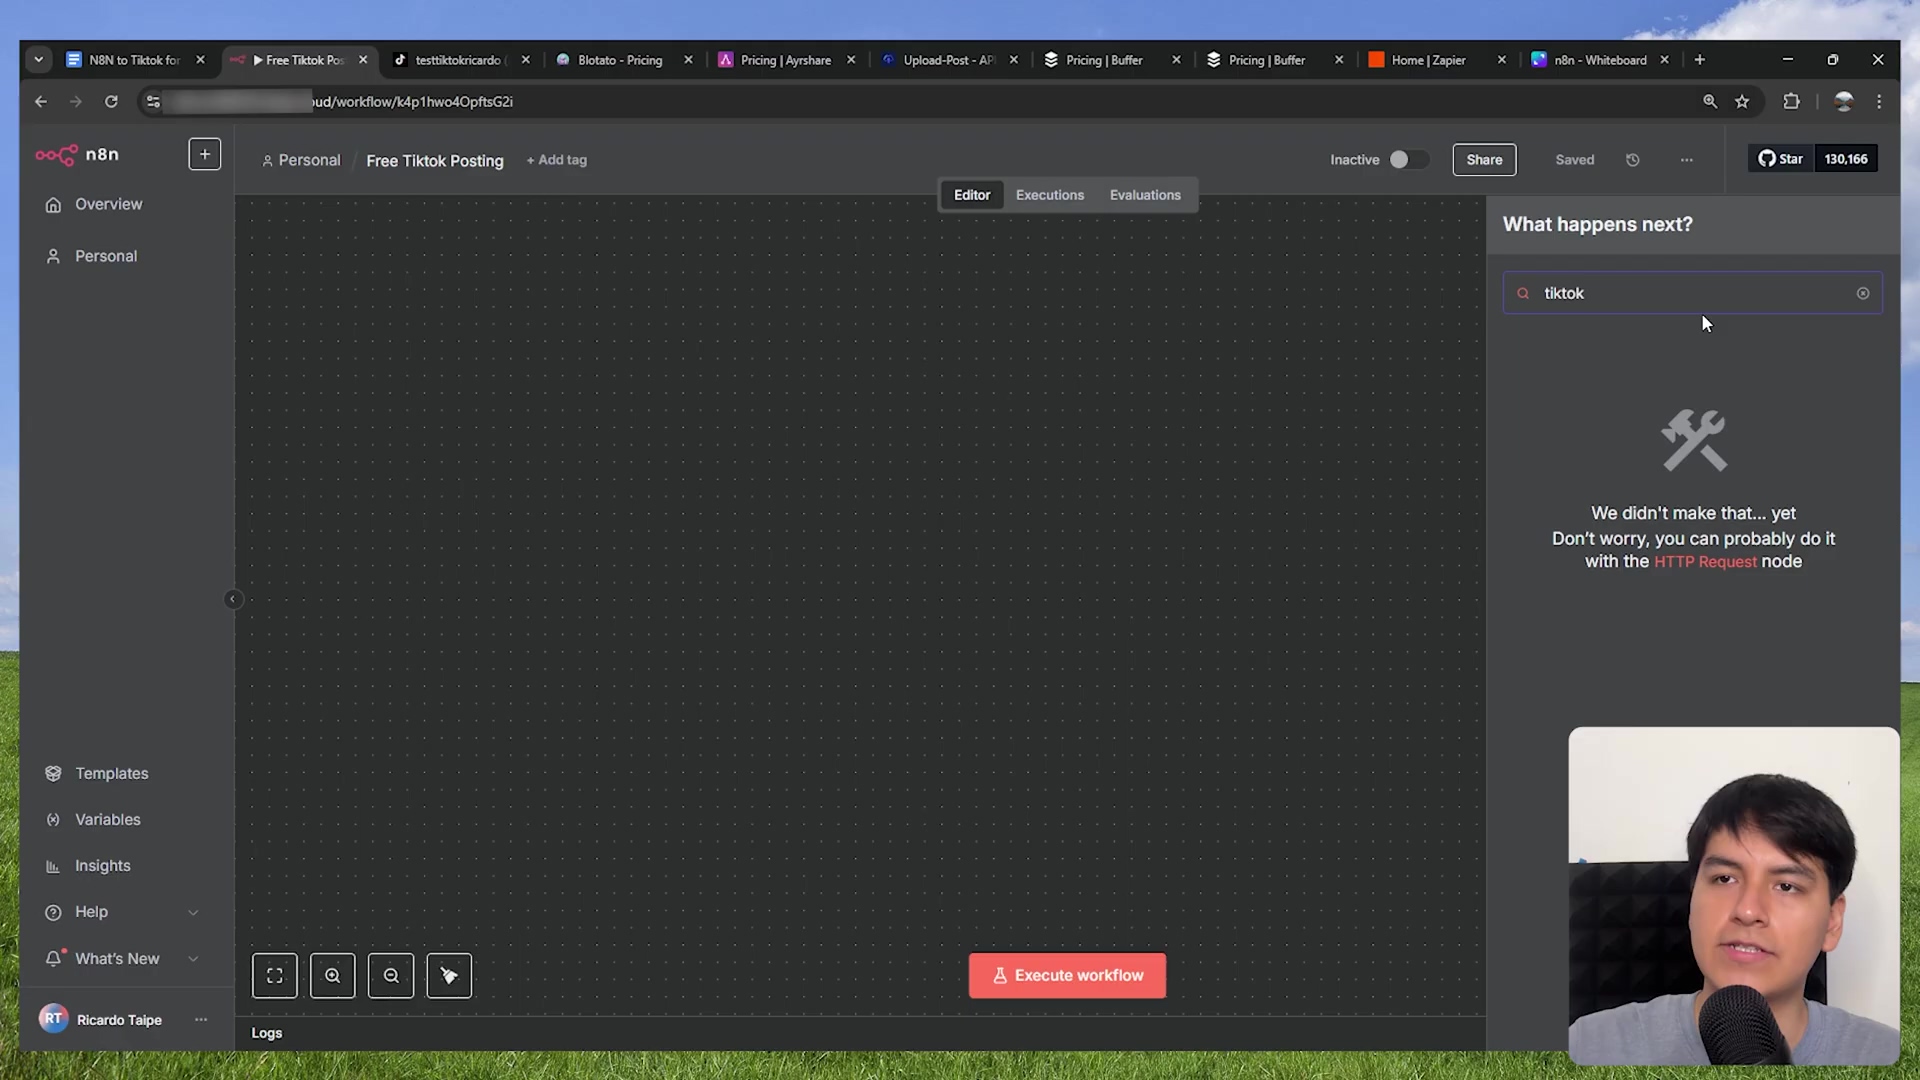Click the GitHub Star button
1920x1080 pixels.
1780,159
